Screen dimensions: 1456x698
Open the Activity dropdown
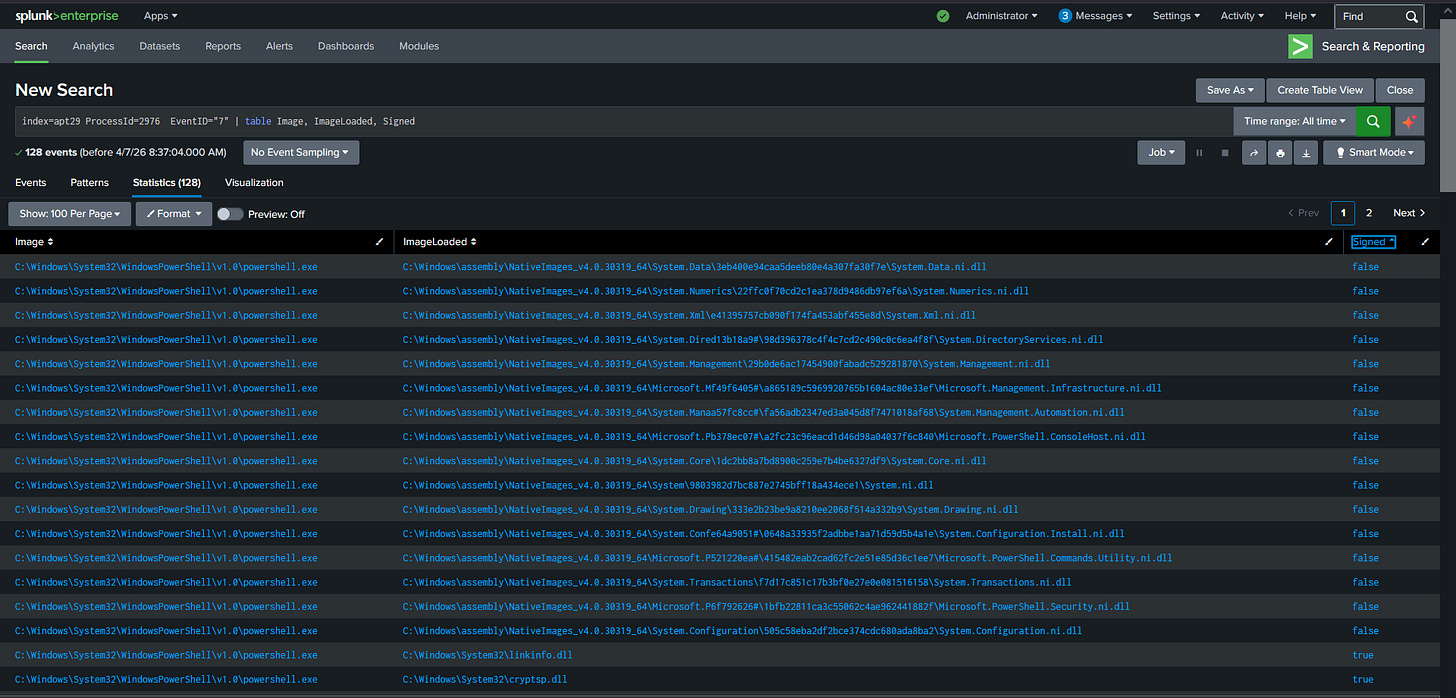click(x=1242, y=16)
